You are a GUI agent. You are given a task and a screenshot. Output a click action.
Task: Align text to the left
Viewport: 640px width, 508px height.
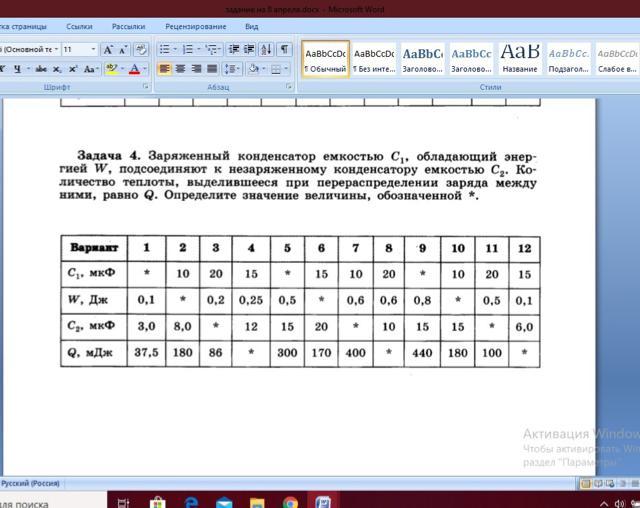(164, 69)
